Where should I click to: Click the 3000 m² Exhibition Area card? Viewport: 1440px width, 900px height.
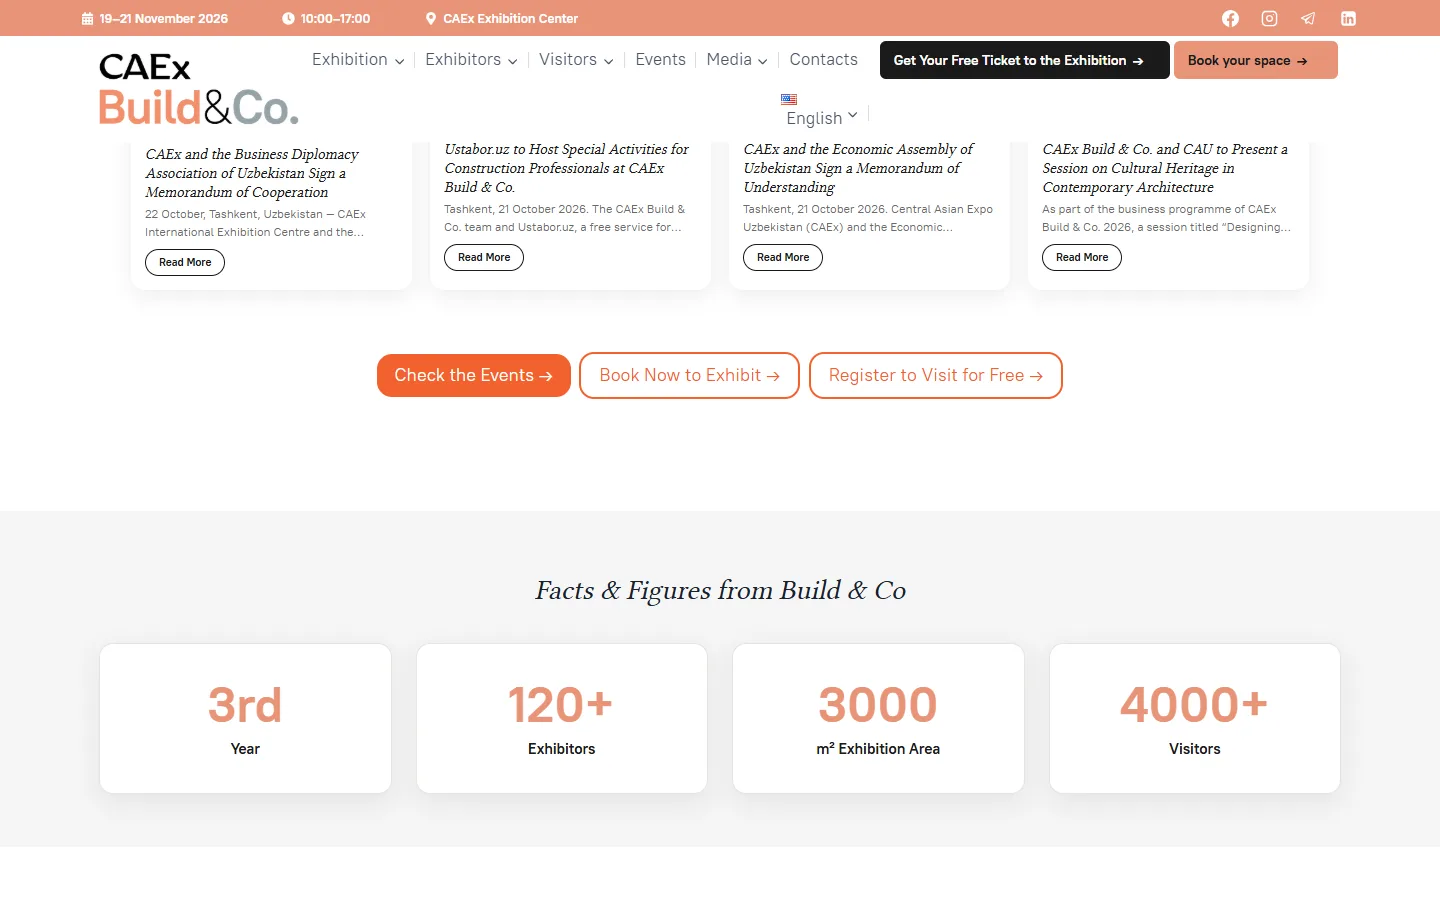point(878,718)
